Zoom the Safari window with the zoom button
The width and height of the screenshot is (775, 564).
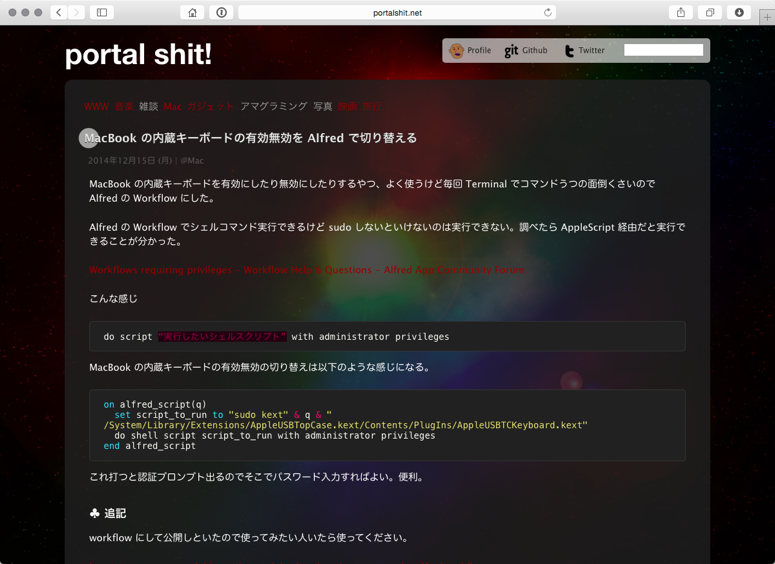(x=38, y=12)
